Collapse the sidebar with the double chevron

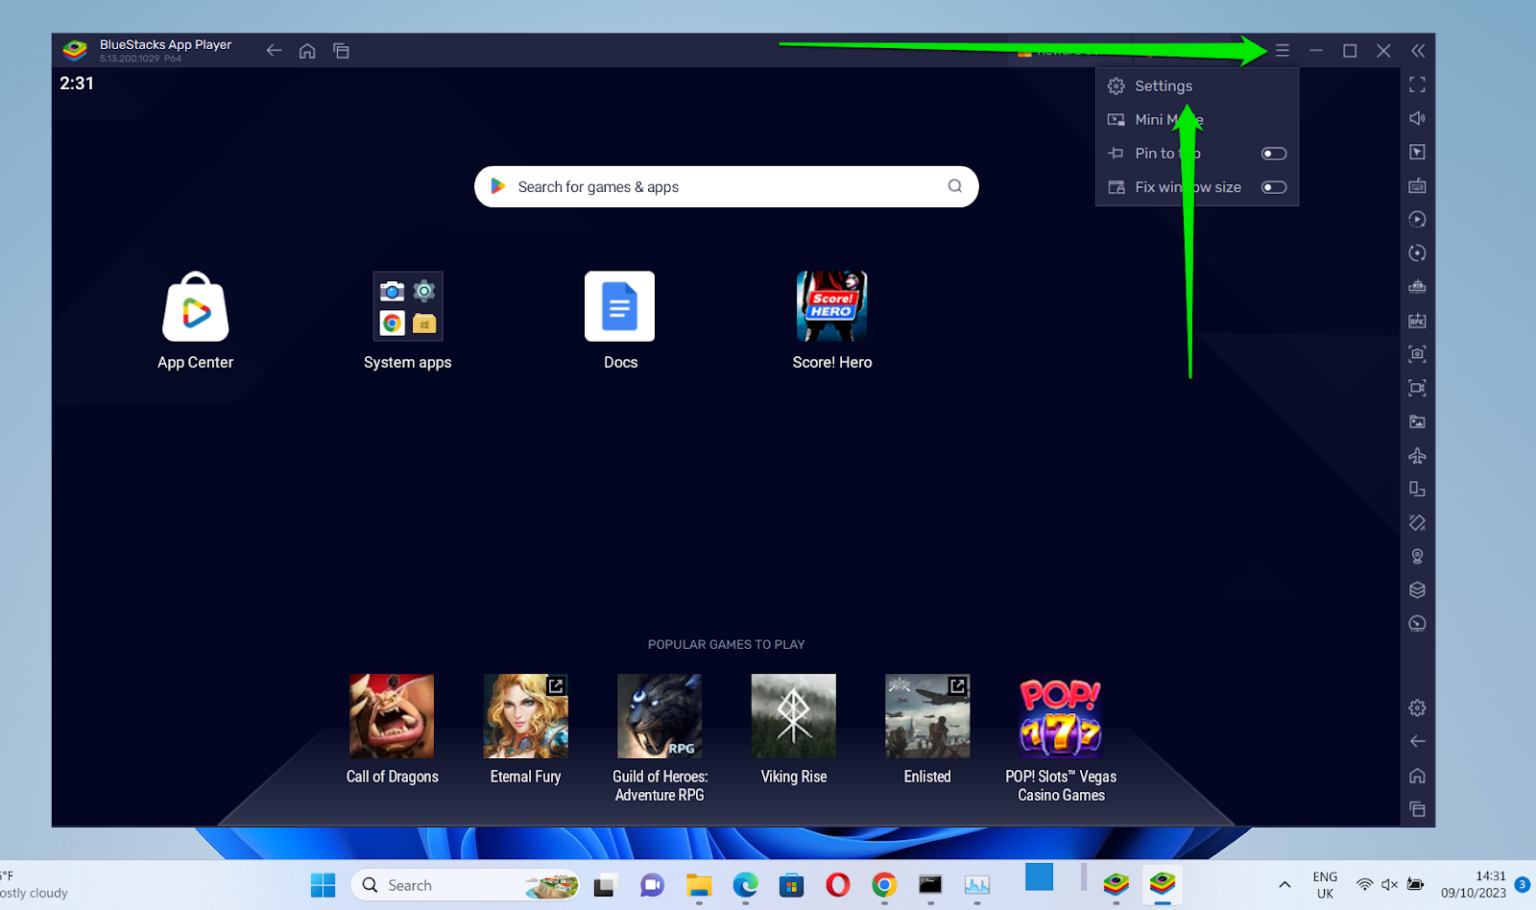1417,50
